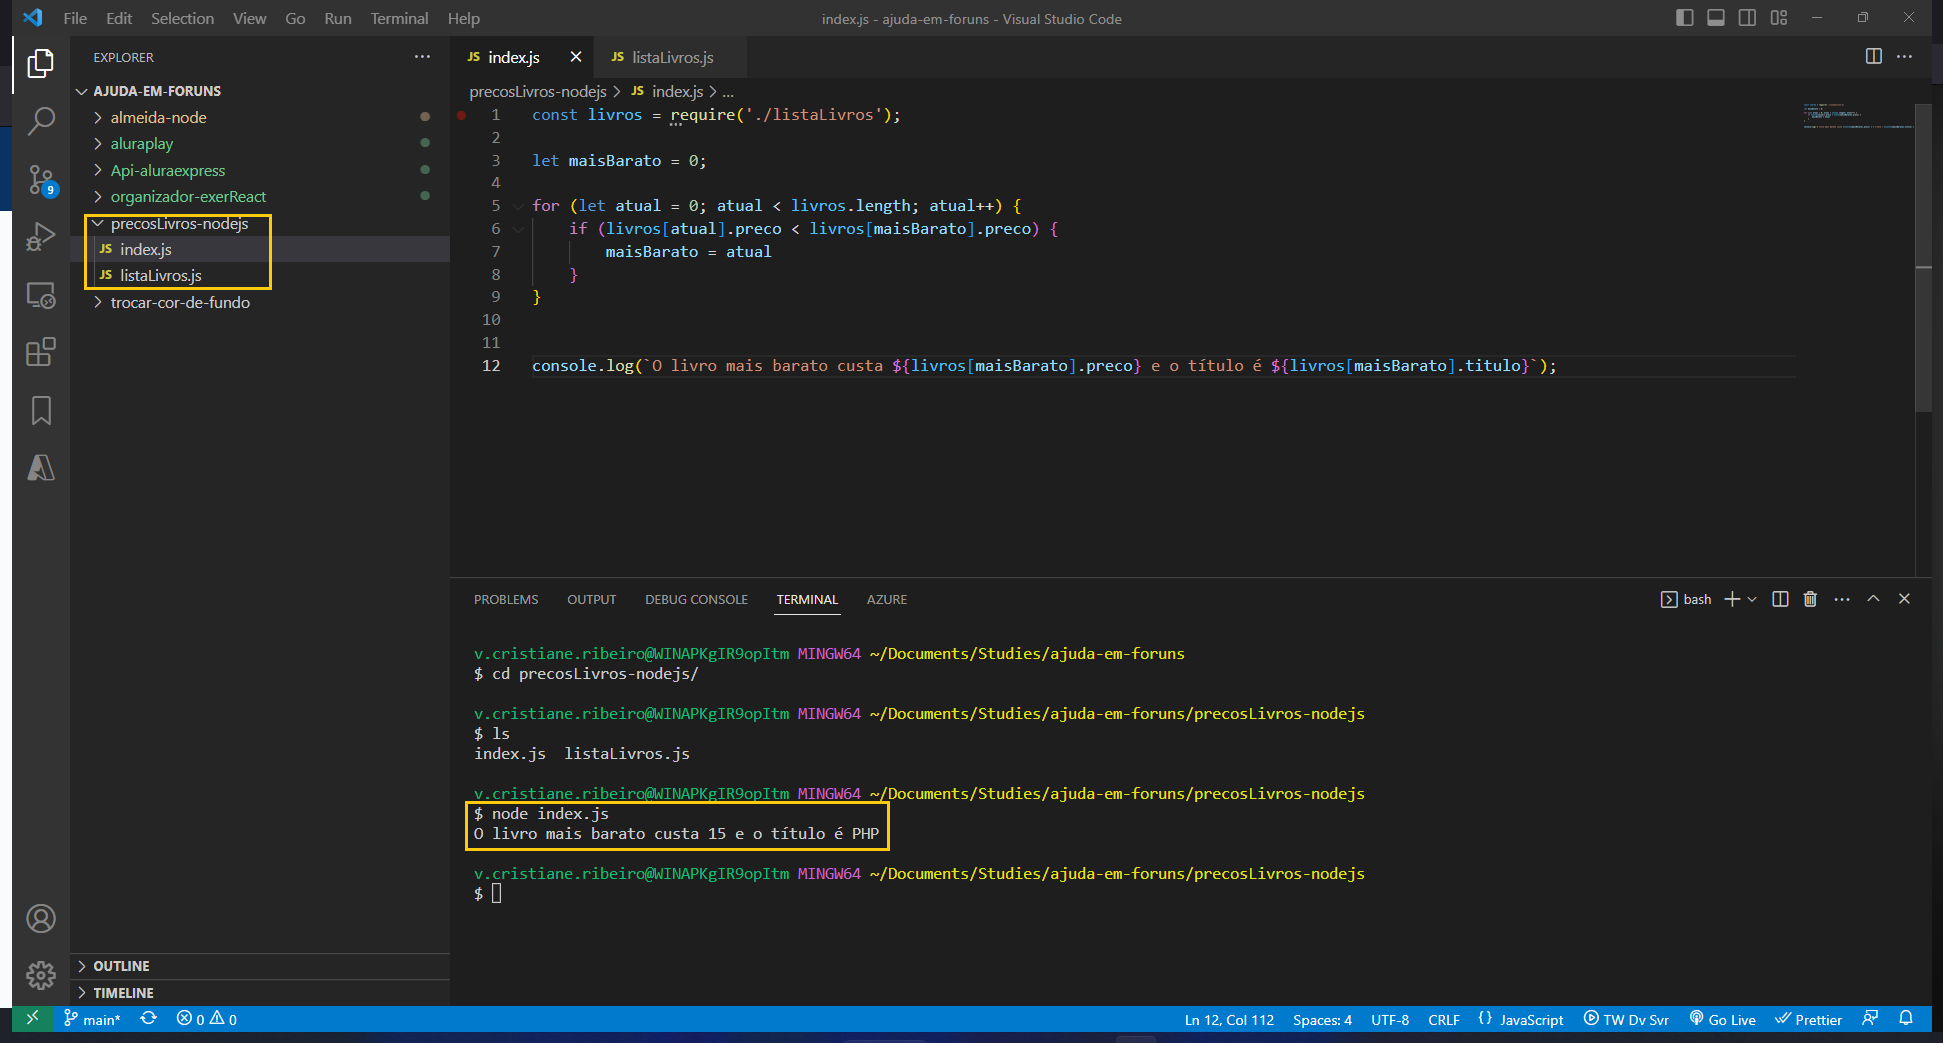Open terminal launch profile dropdown
This screenshot has height=1043, width=1943.
tap(1752, 599)
